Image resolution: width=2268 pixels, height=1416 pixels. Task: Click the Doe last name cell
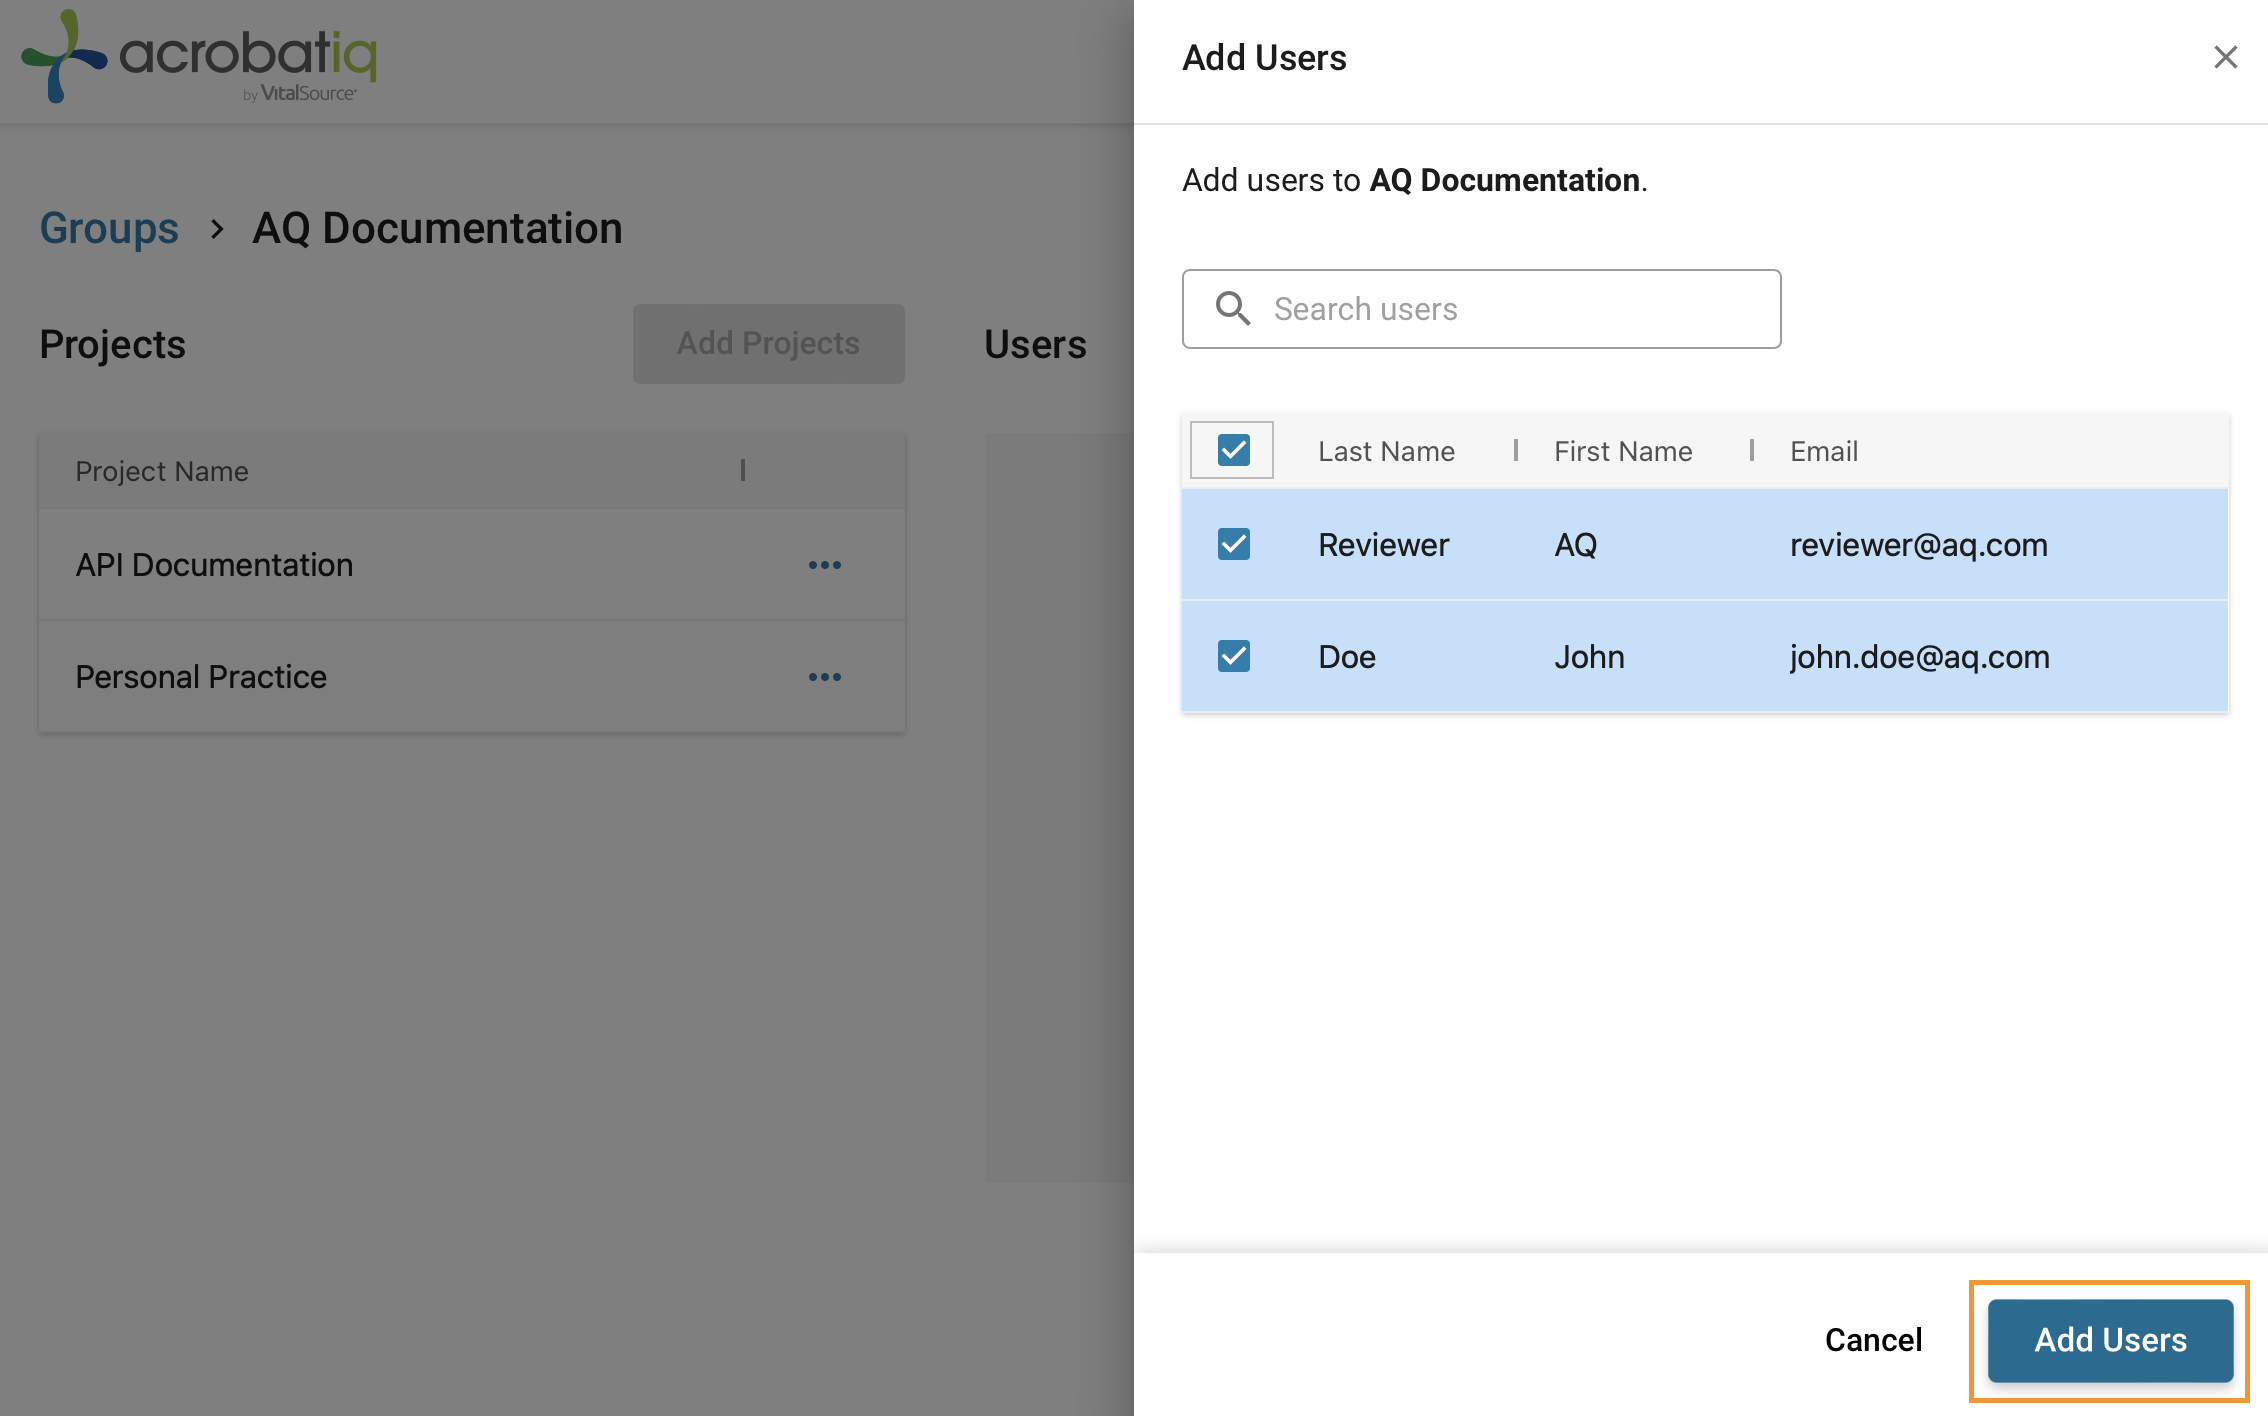[1347, 657]
